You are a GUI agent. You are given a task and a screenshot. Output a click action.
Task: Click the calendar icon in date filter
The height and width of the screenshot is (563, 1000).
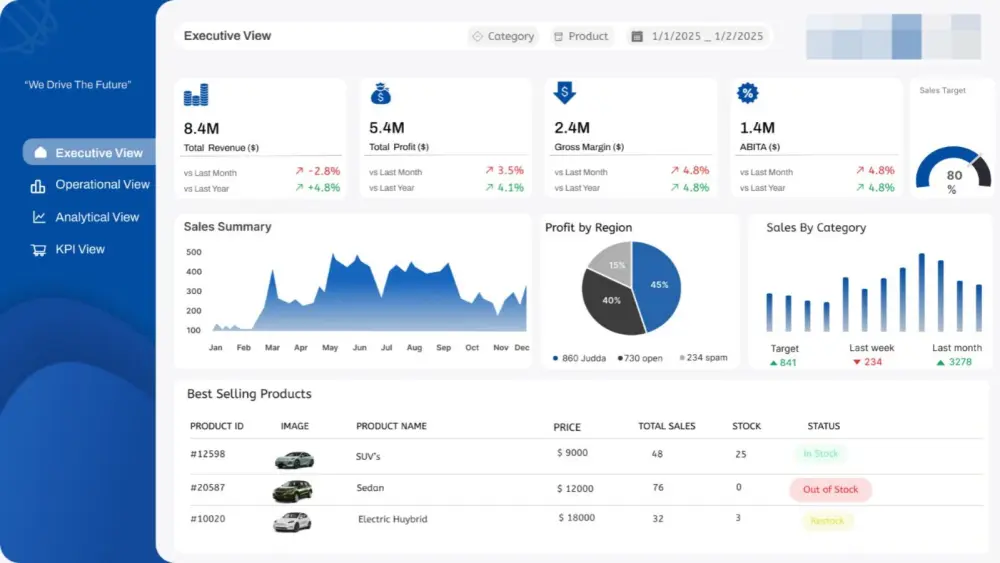pos(636,36)
